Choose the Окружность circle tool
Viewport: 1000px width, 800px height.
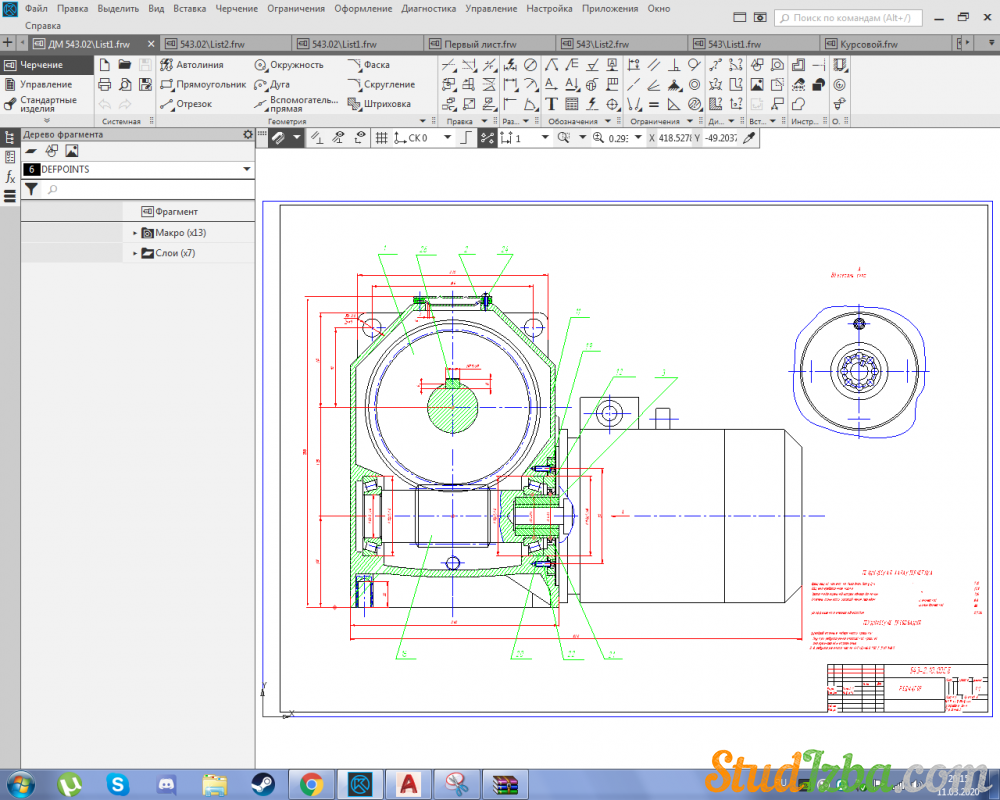pyautogui.click(x=288, y=65)
